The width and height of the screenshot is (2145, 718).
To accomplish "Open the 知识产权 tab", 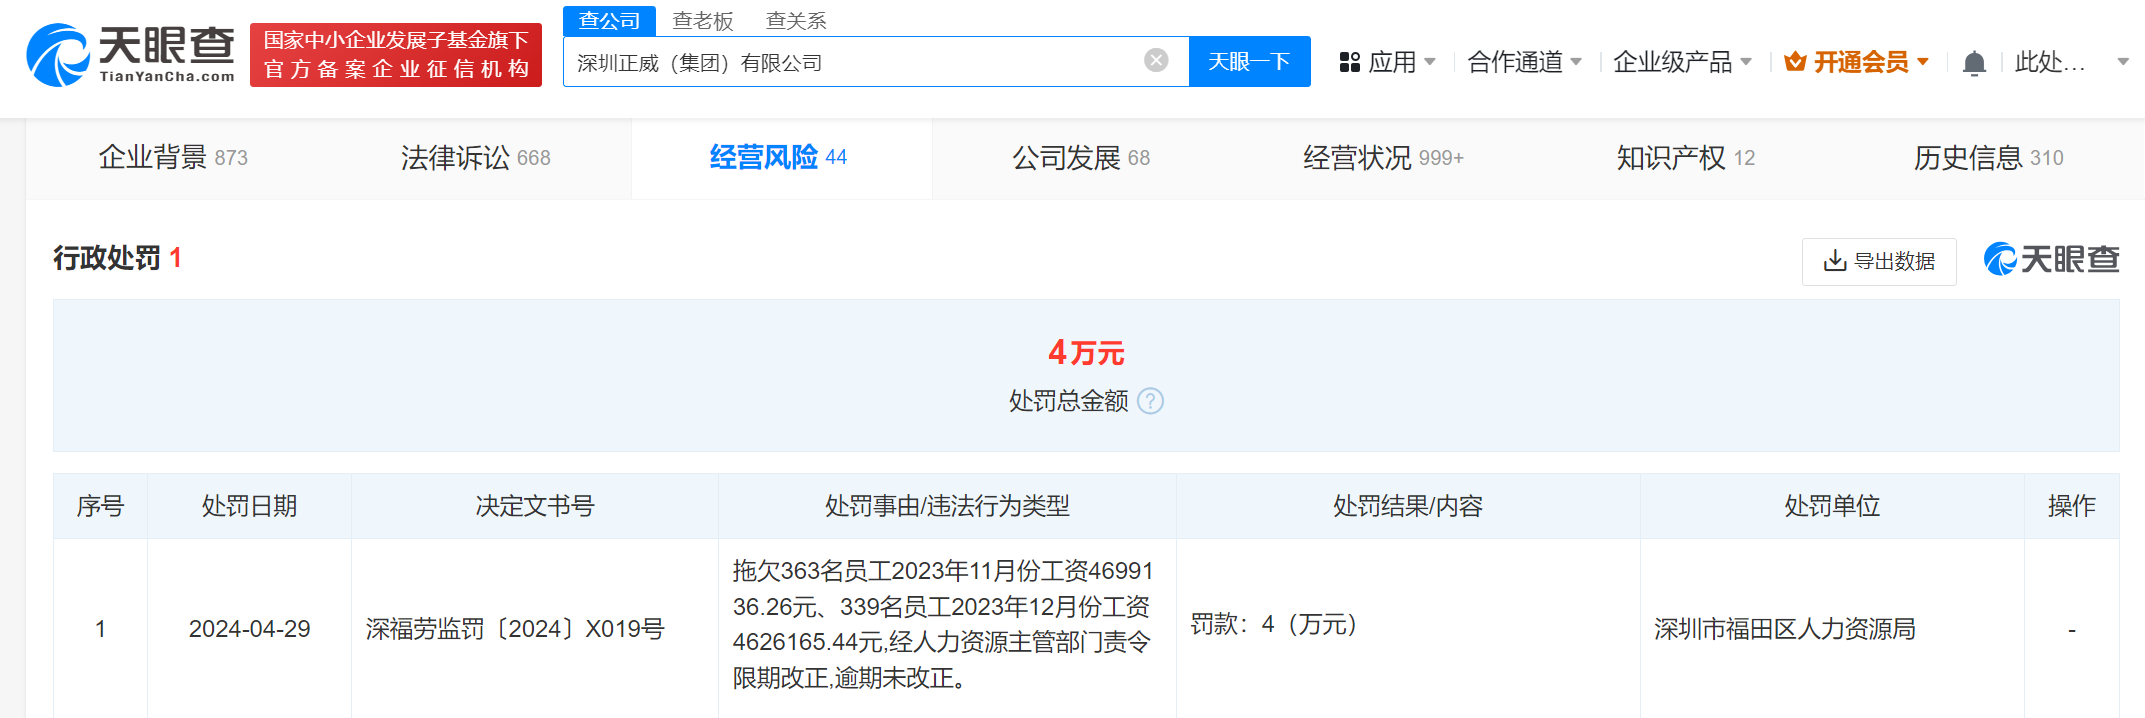I will coord(1686,158).
